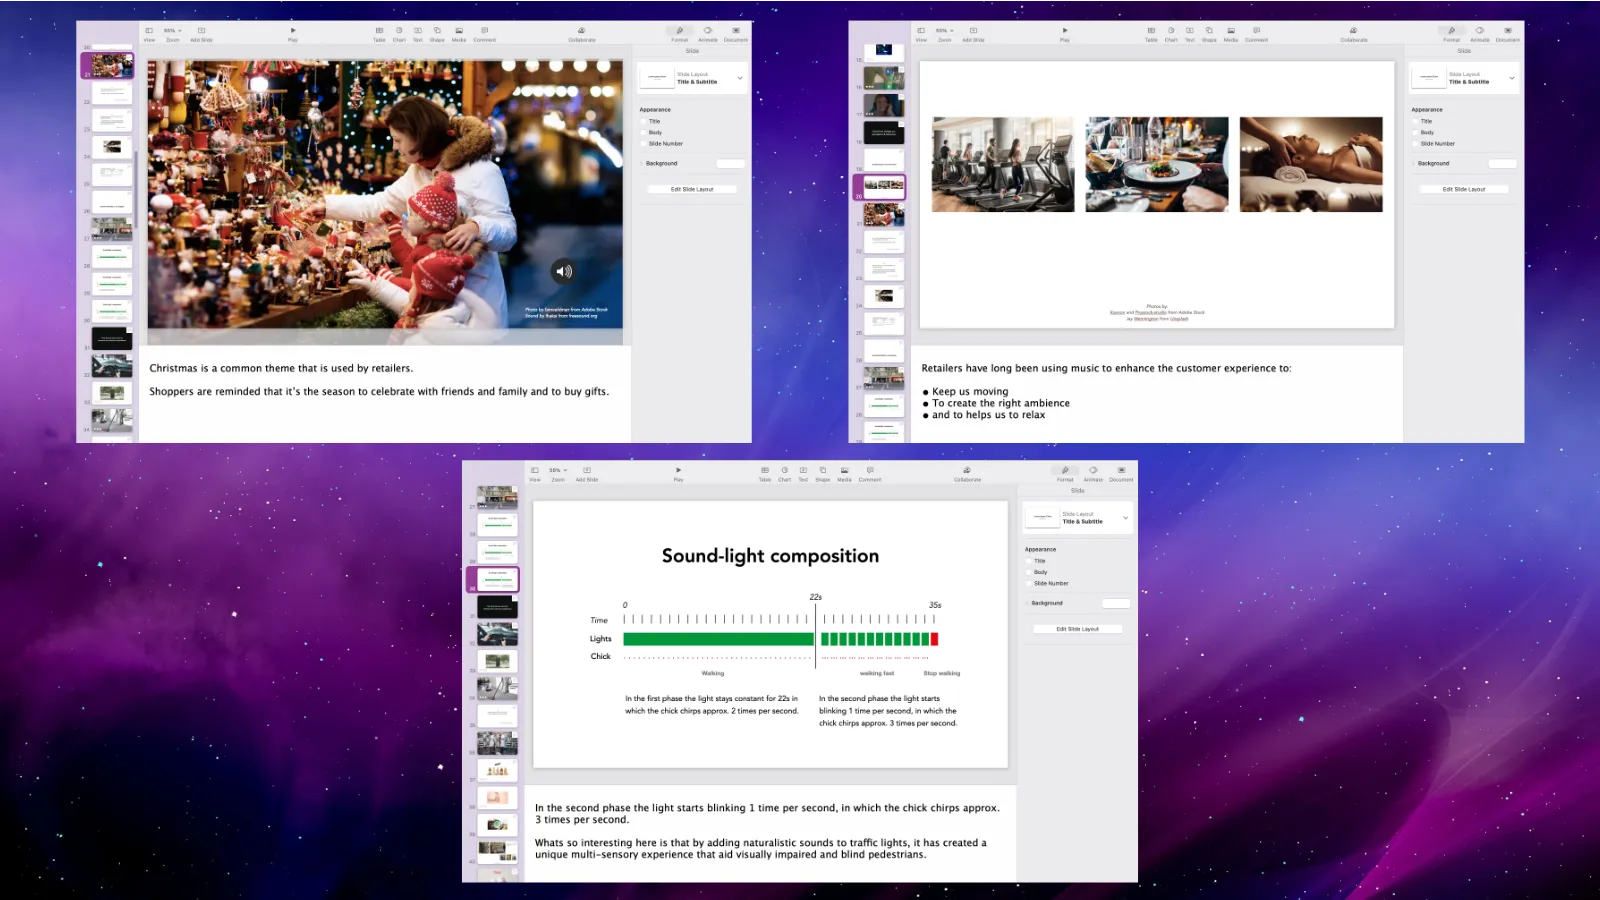Click Edit Slide Layout in spa photos window

1464,189
